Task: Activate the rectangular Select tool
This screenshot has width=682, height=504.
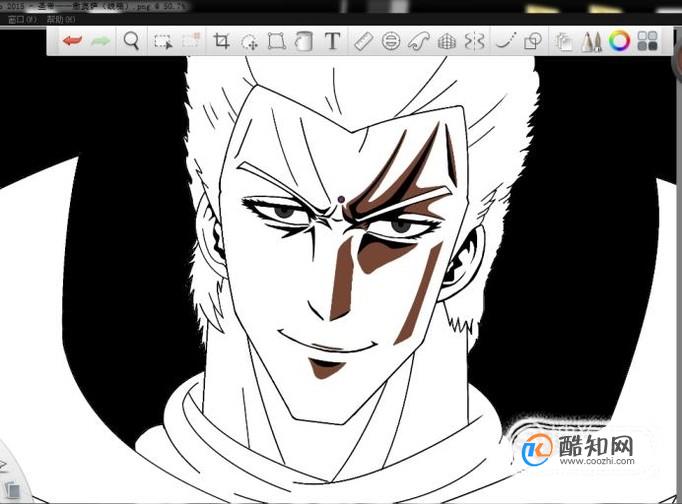Action: (x=163, y=41)
